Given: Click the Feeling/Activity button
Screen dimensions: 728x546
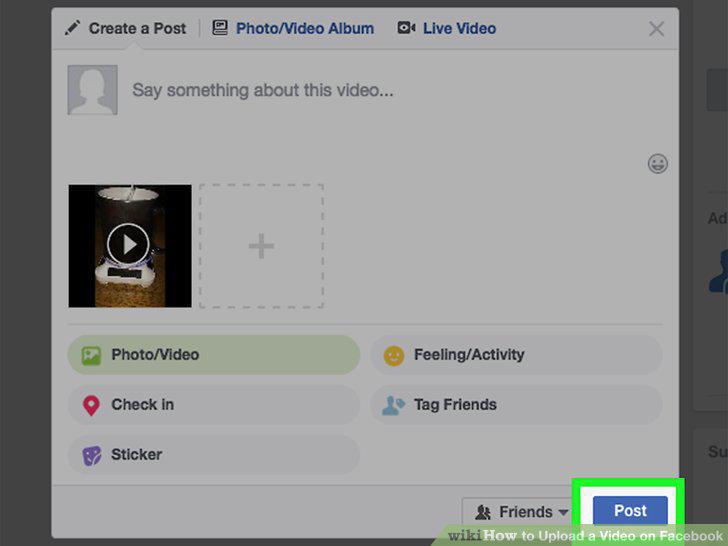Looking at the screenshot, I should pyautogui.click(x=516, y=355).
